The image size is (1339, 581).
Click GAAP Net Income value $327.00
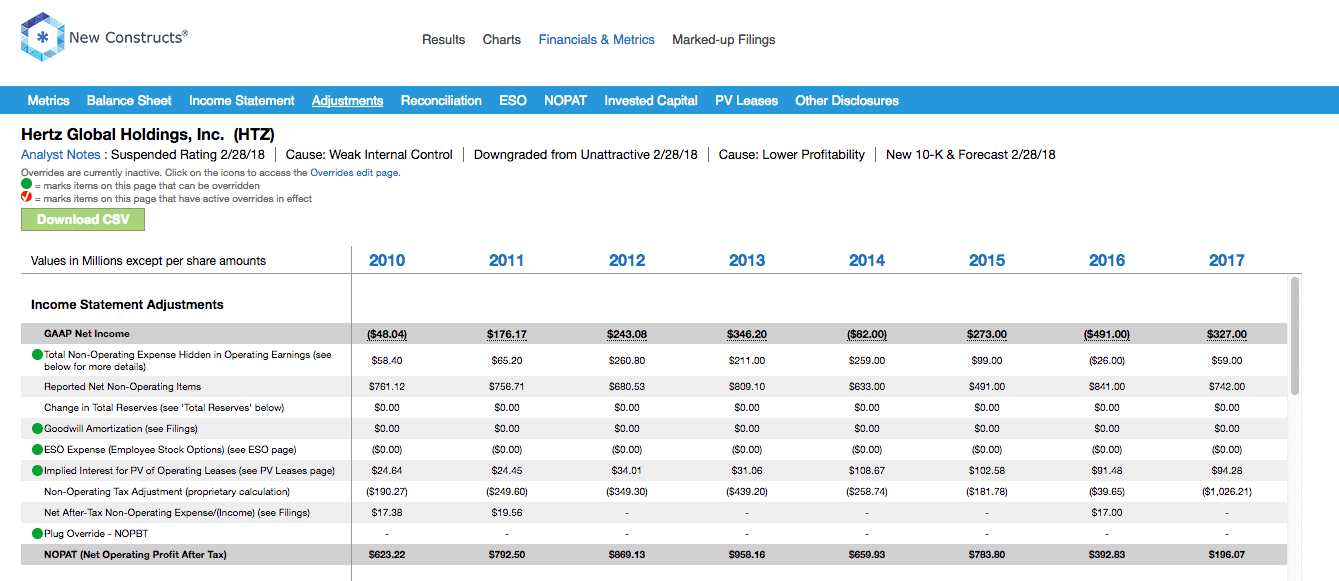(1227, 334)
